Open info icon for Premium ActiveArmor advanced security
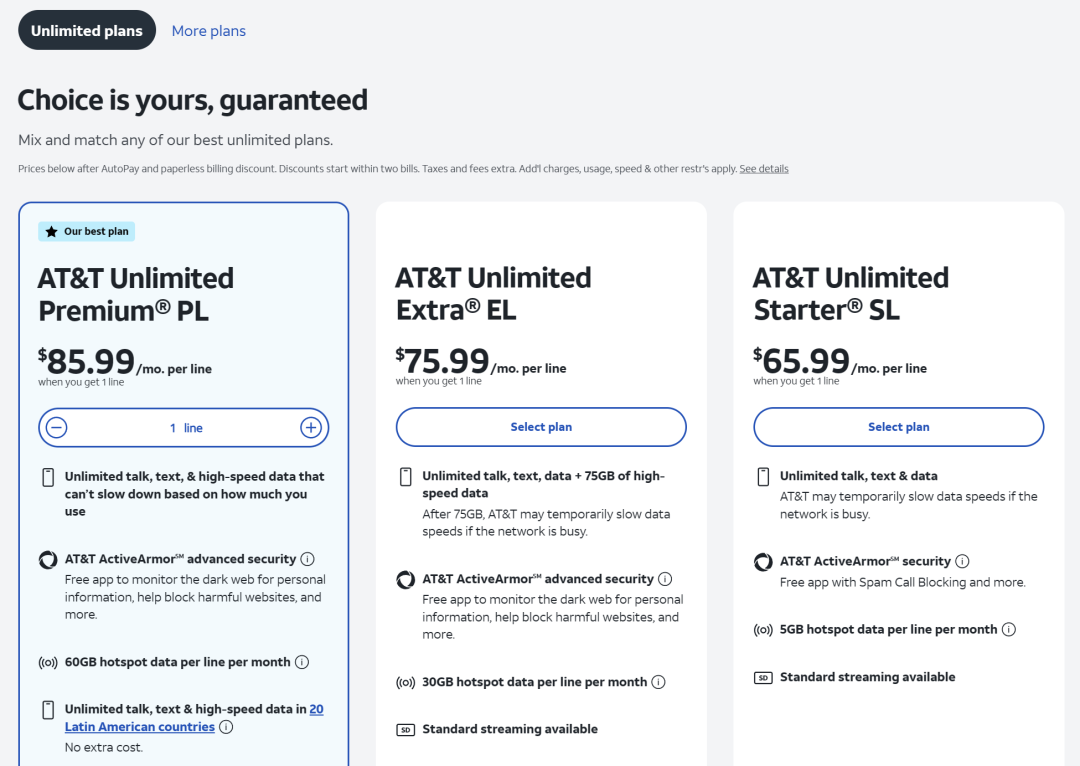 click(308, 559)
